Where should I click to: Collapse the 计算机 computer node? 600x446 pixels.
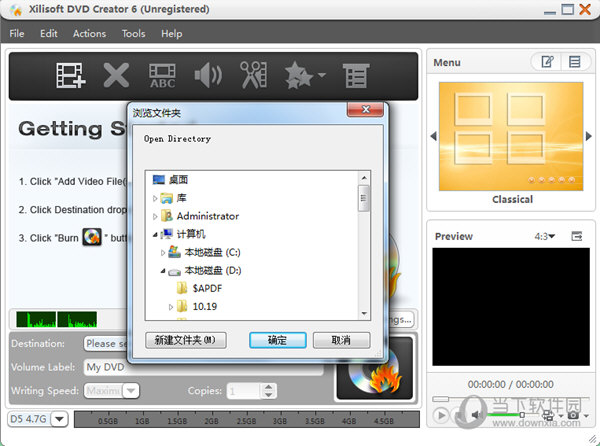(x=155, y=234)
